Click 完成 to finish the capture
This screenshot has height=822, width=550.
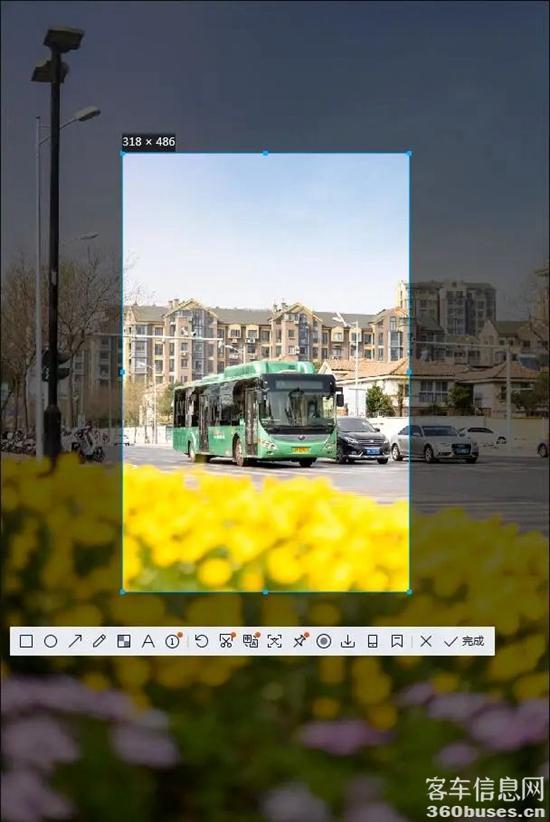[464, 641]
